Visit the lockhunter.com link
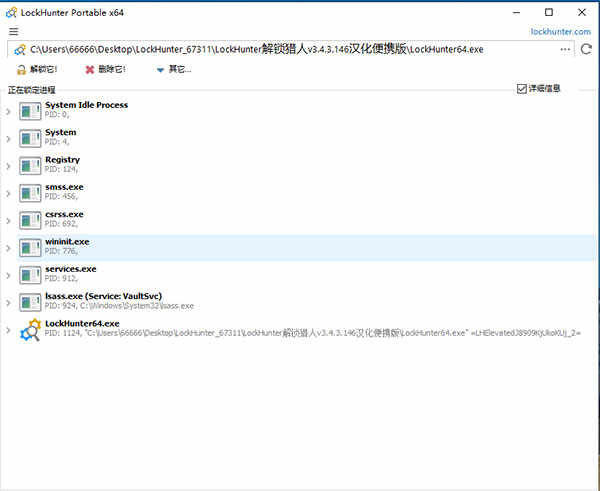Viewport: 600px width, 491px height. [x=560, y=31]
